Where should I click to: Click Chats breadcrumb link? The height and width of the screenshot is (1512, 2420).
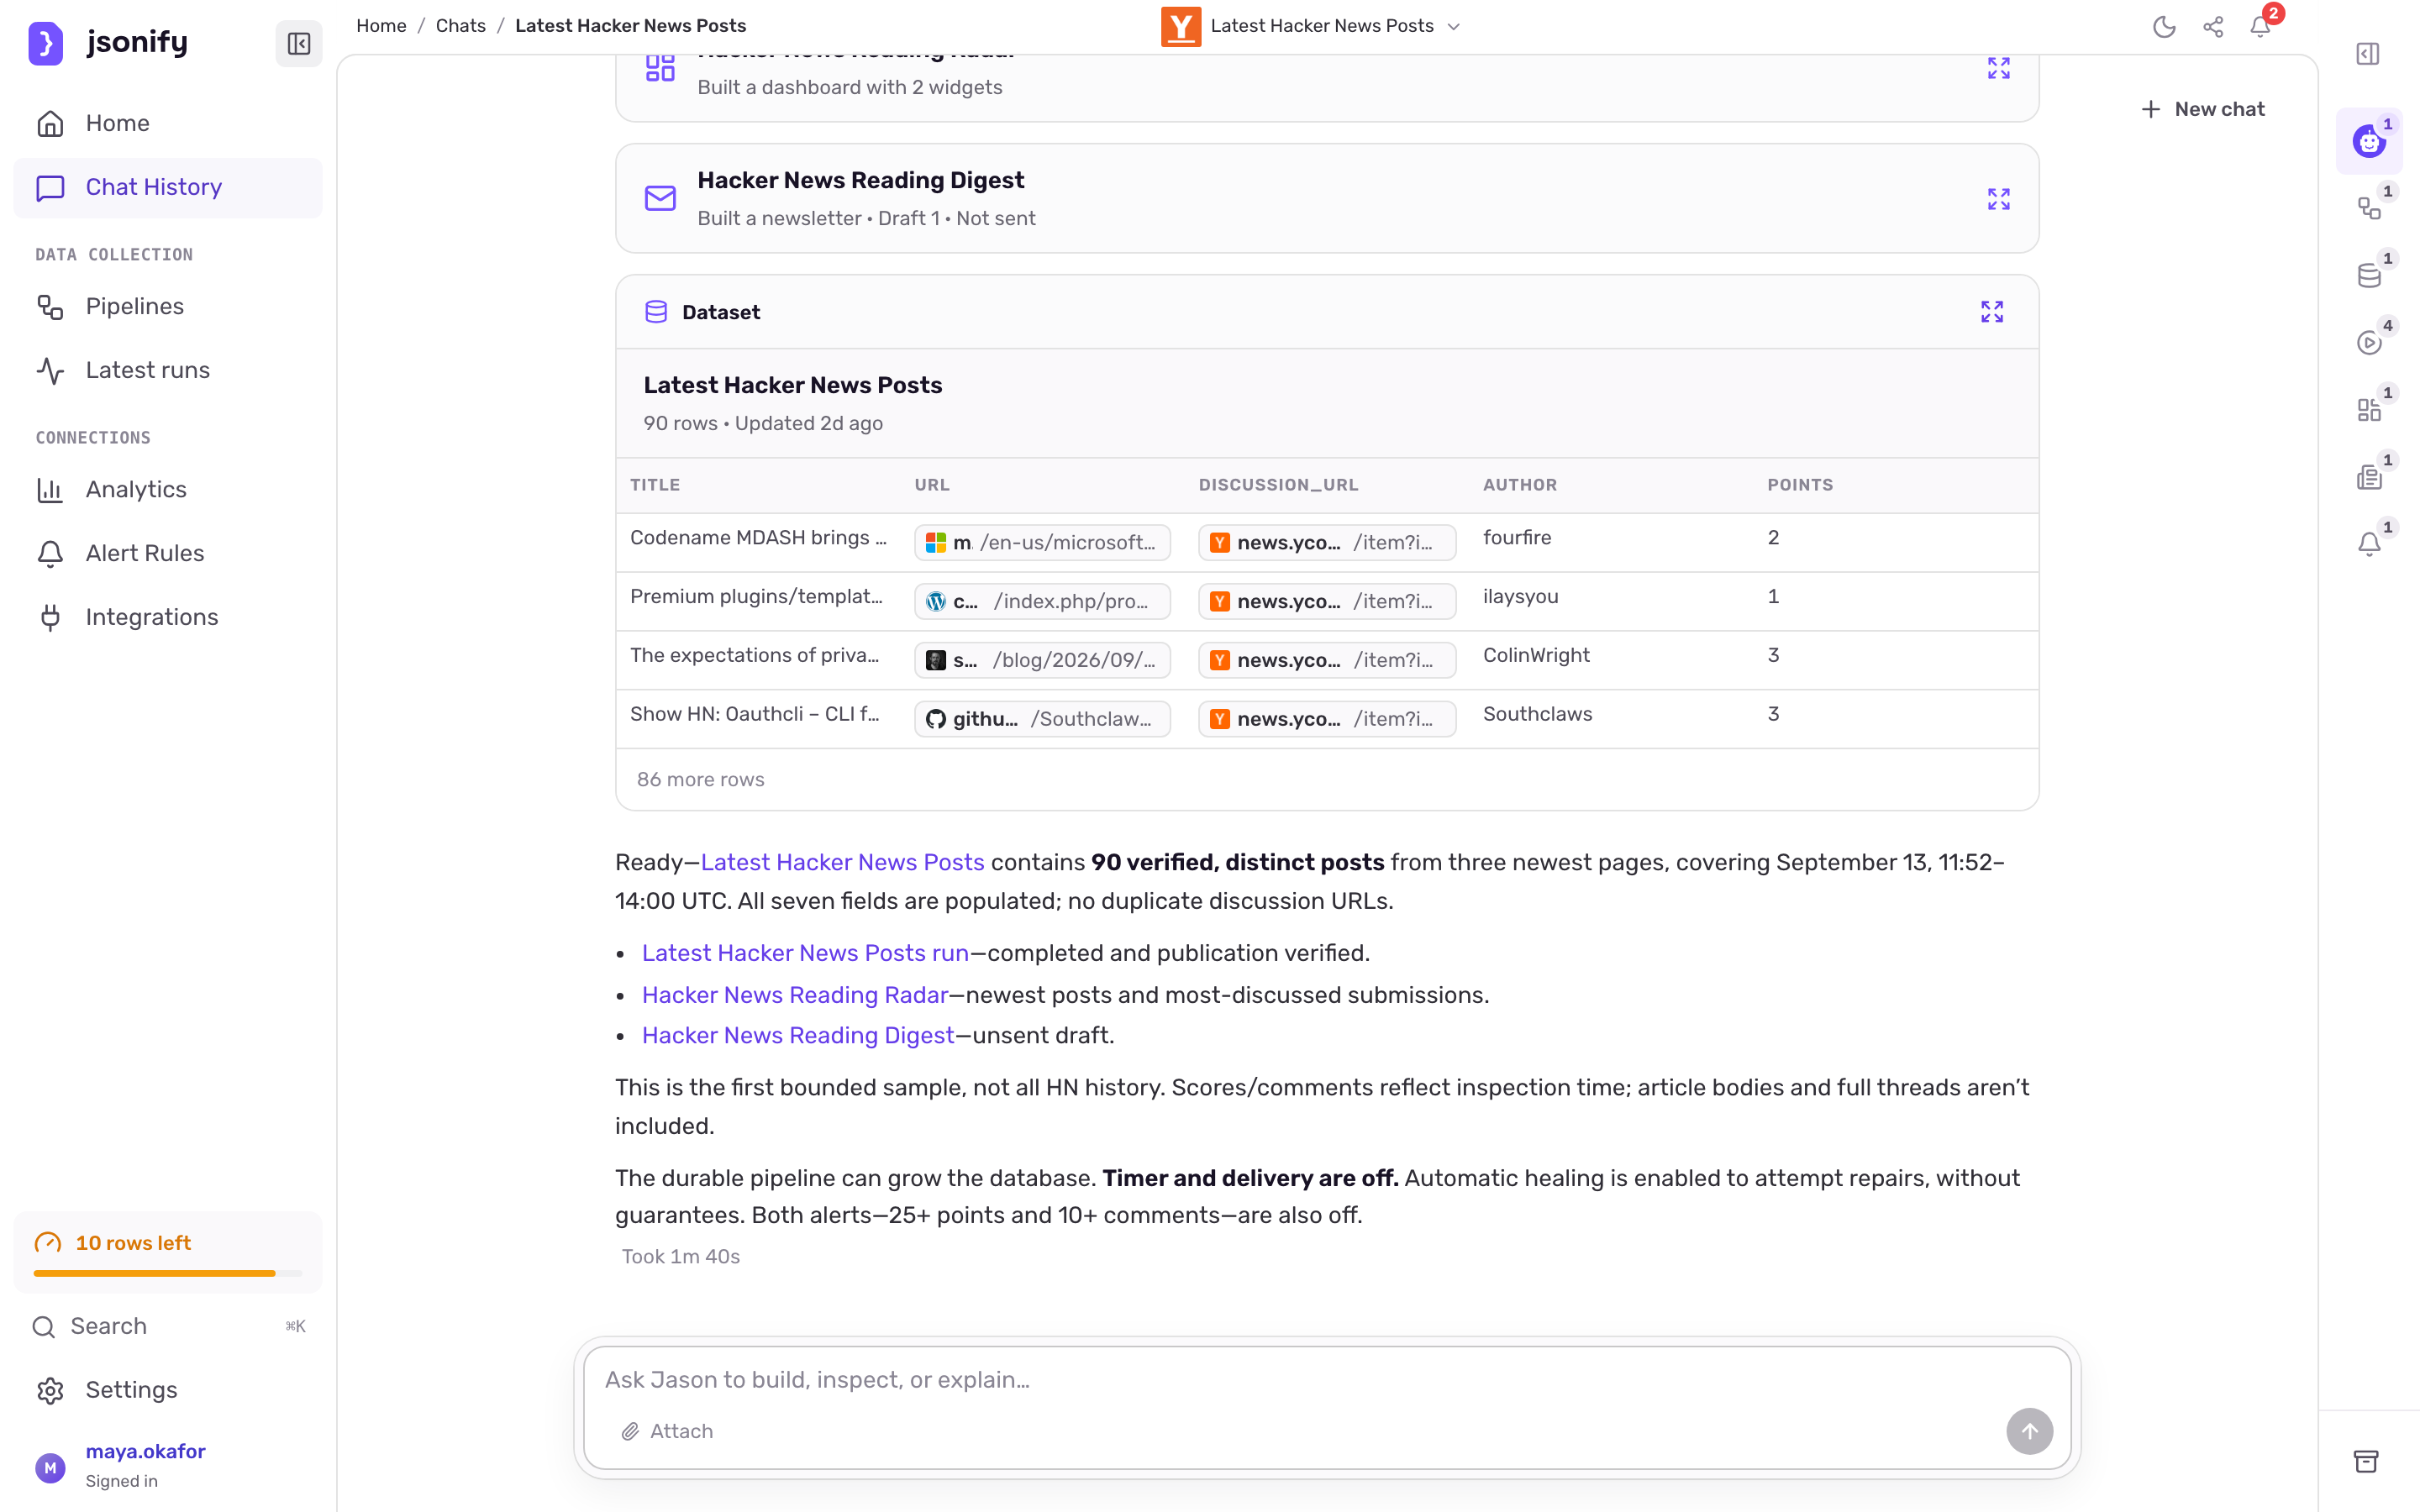(461, 26)
